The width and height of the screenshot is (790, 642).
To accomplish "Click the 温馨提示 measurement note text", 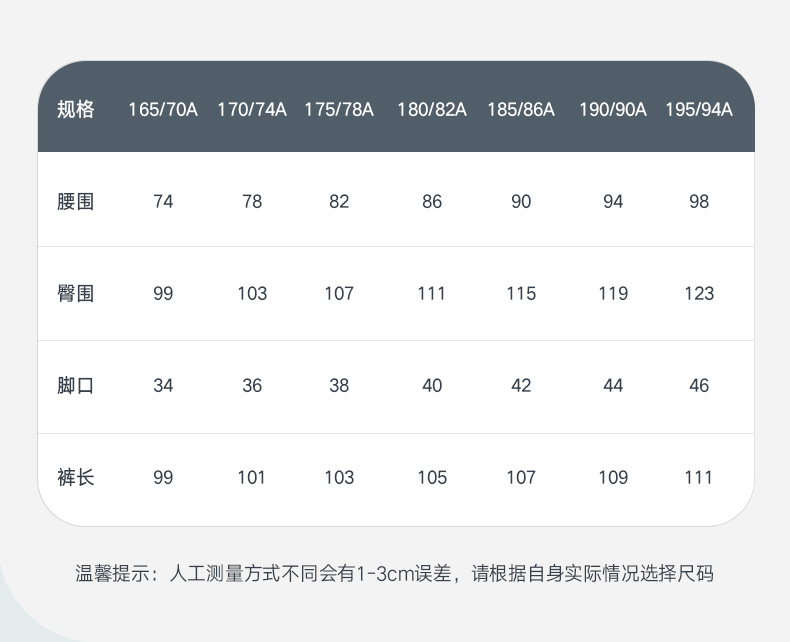I will [x=395, y=574].
